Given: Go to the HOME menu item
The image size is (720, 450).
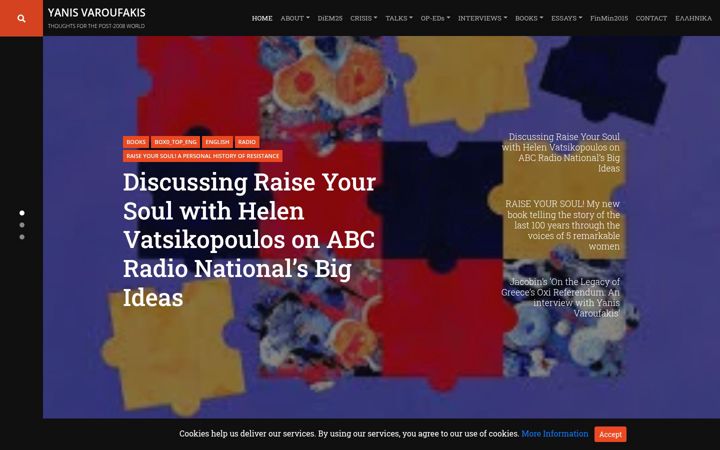Looking at the screenshot, I should [x=262, y=18].
